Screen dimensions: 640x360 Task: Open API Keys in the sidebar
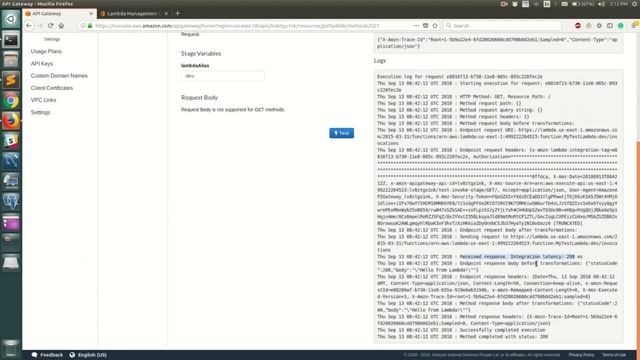click(x=42, y=64)
